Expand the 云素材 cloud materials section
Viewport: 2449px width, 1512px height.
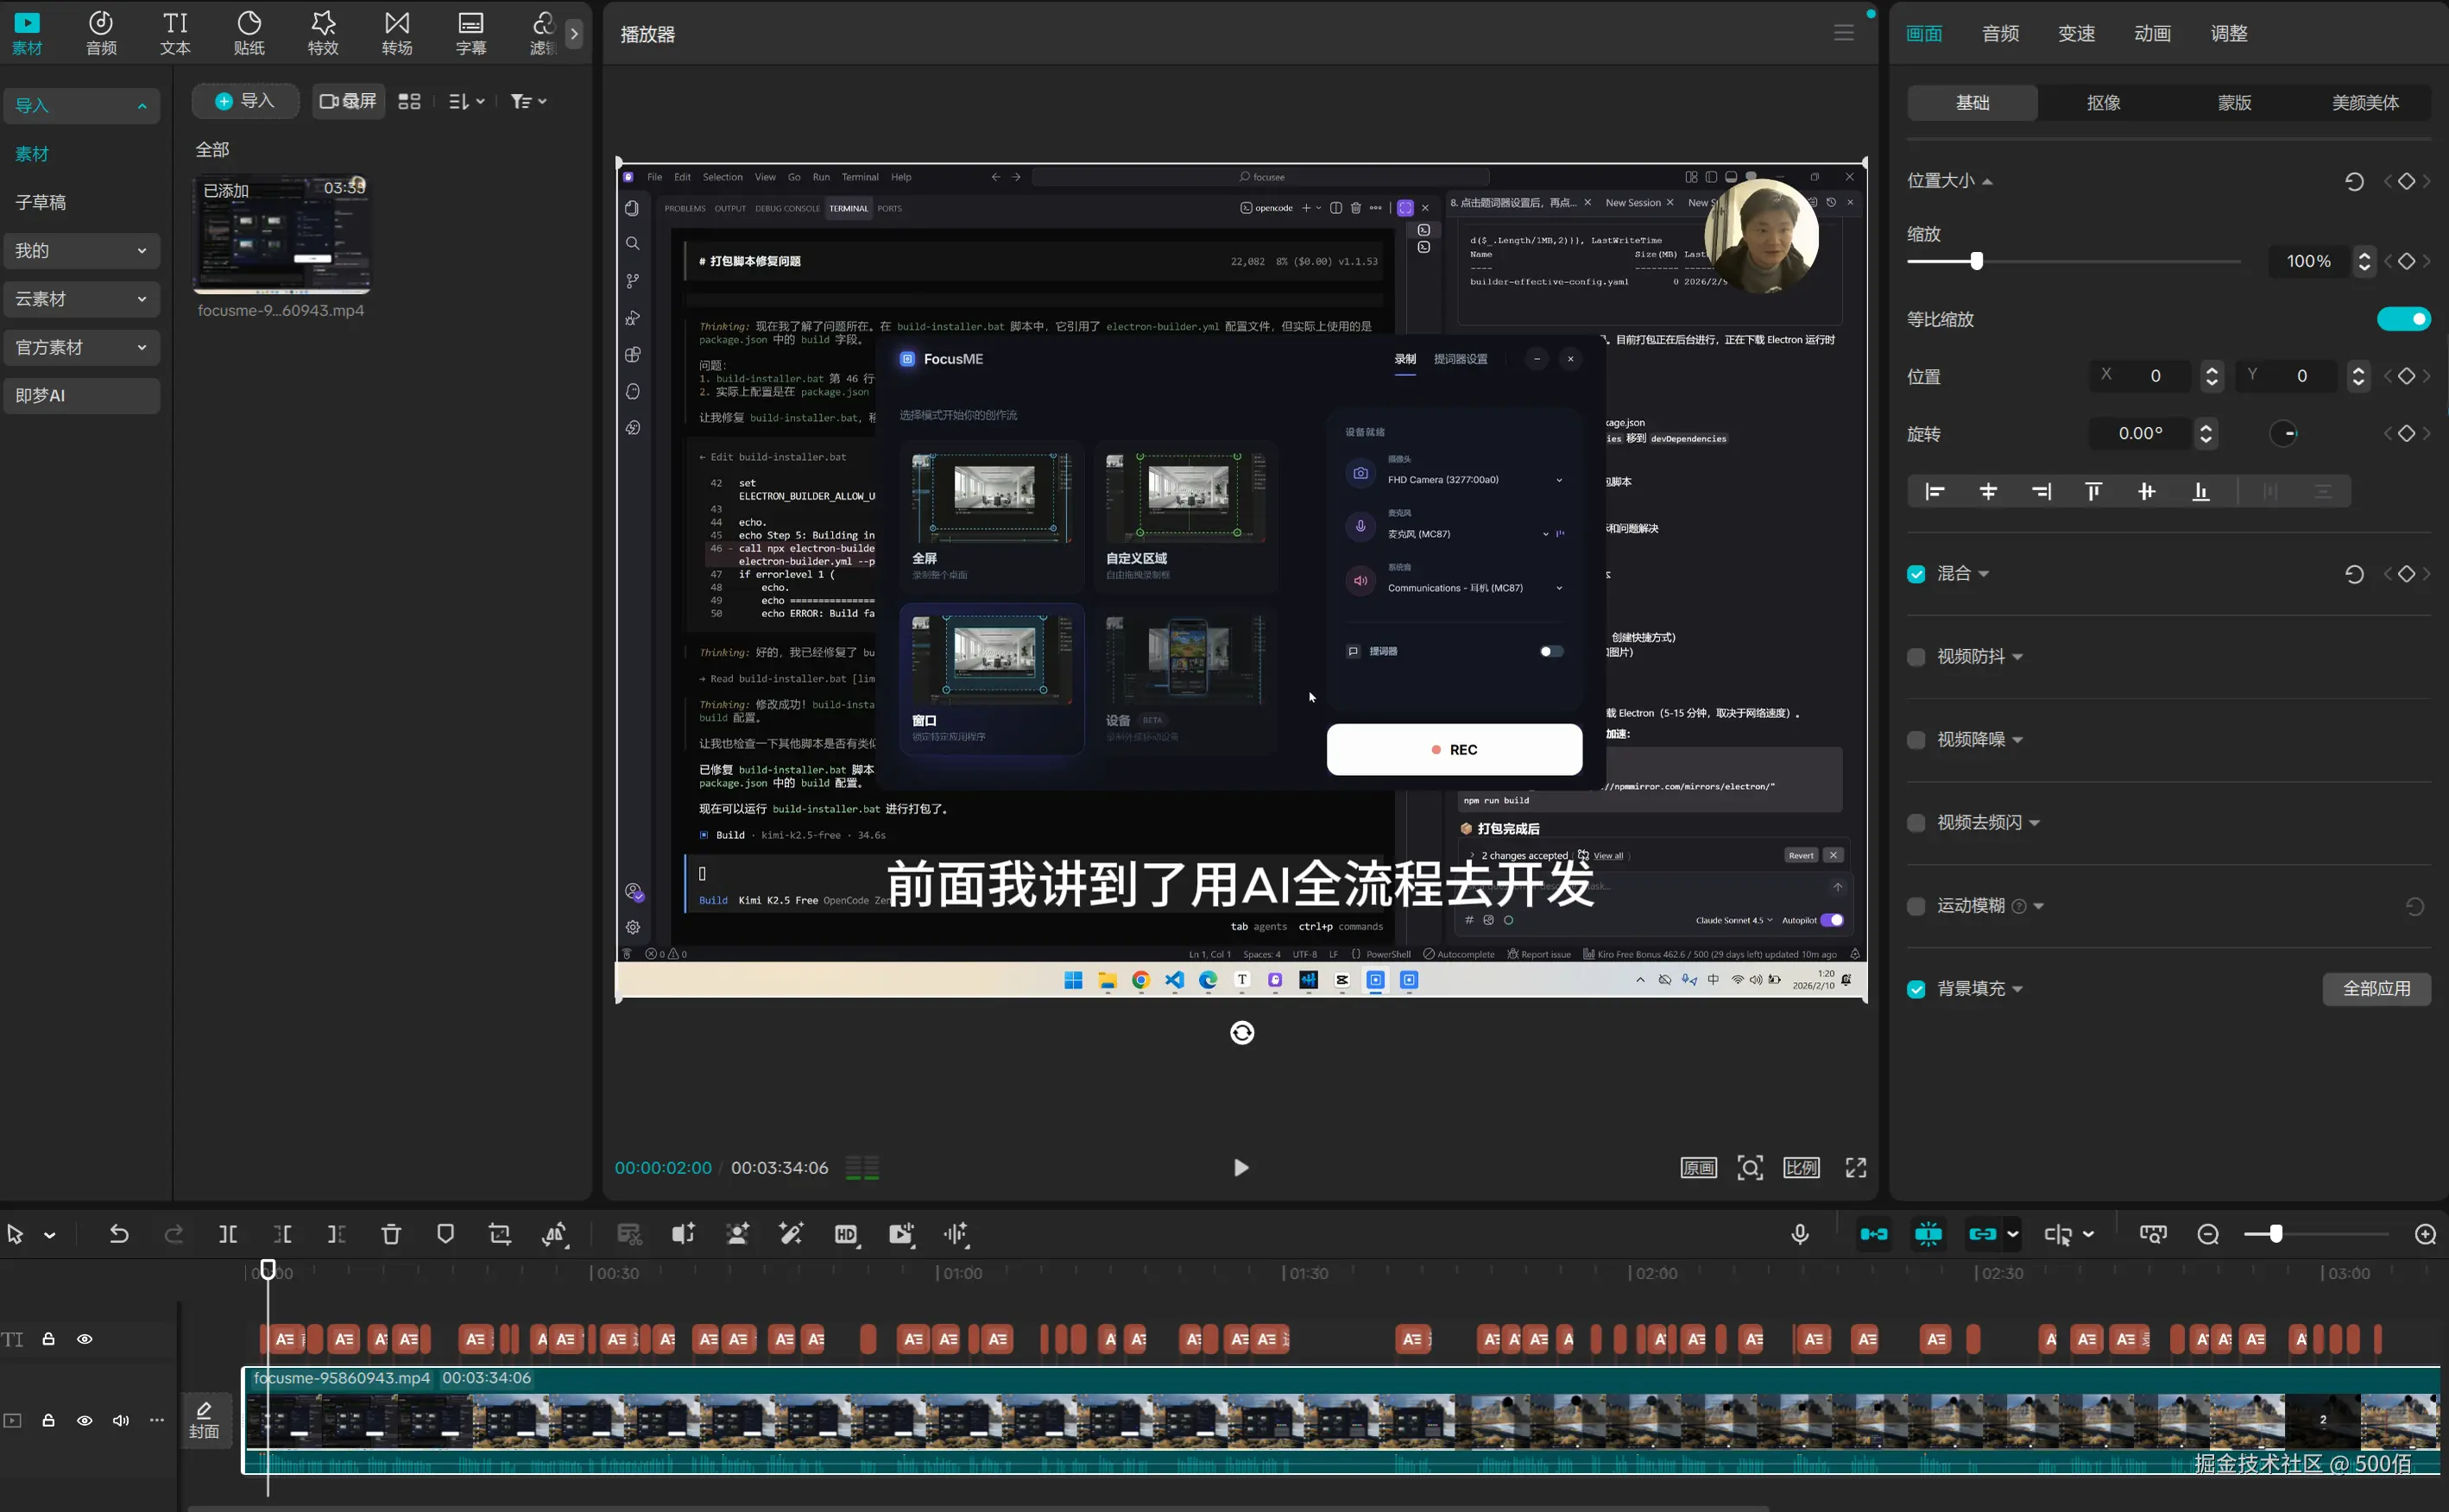pyautogui.click(x=80, y=299)
